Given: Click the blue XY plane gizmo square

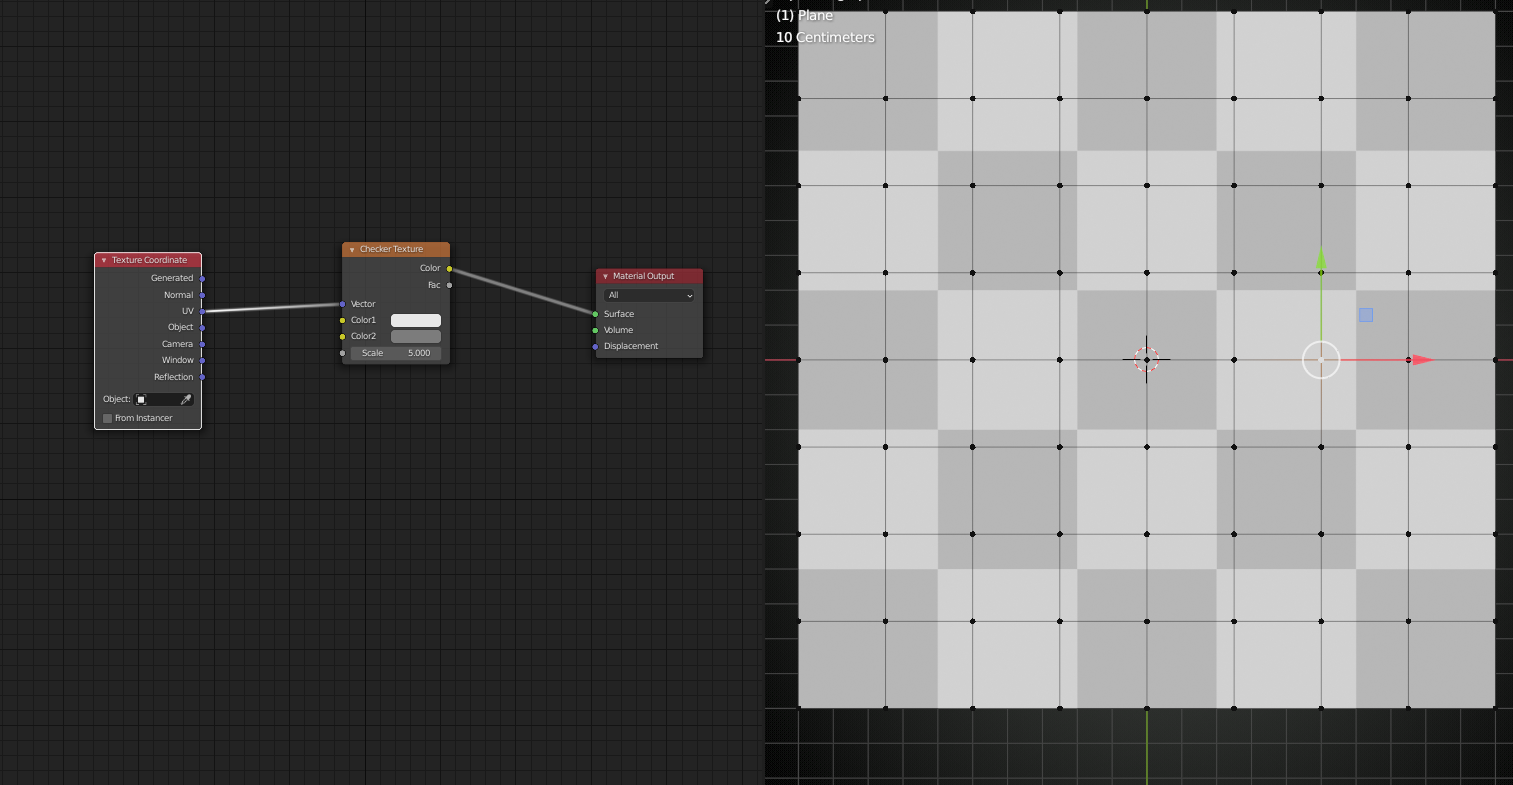Looking at the screenshot, I should click(1366, 315).
